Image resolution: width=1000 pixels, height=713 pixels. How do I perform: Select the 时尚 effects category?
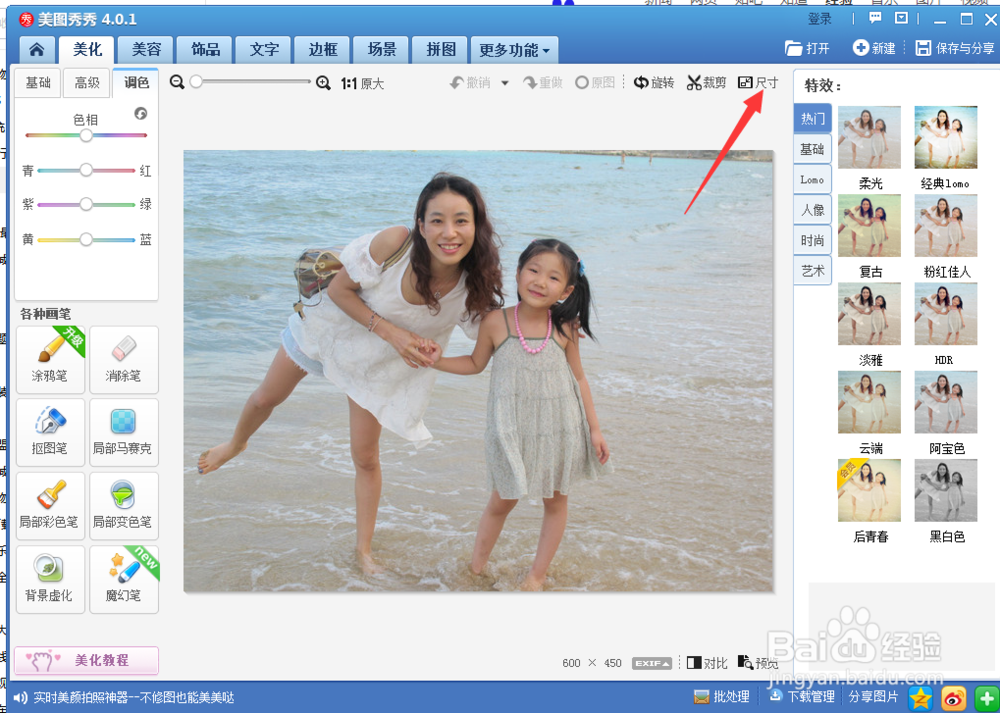812,240
